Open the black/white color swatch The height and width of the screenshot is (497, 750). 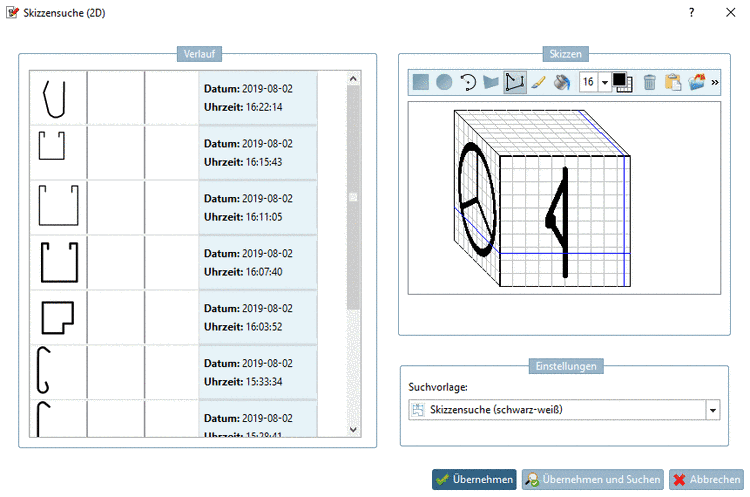[x=622, y=82]
